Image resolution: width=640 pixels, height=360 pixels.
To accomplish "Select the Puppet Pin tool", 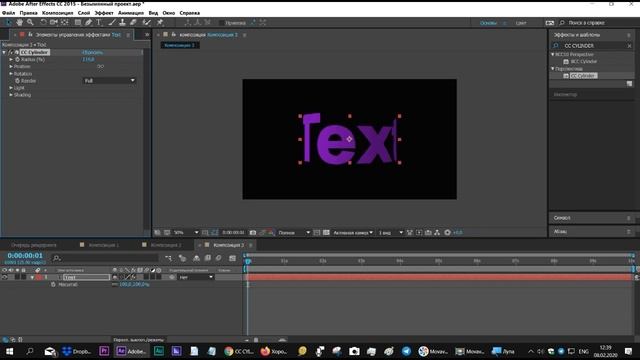I will tap(160, 22).
